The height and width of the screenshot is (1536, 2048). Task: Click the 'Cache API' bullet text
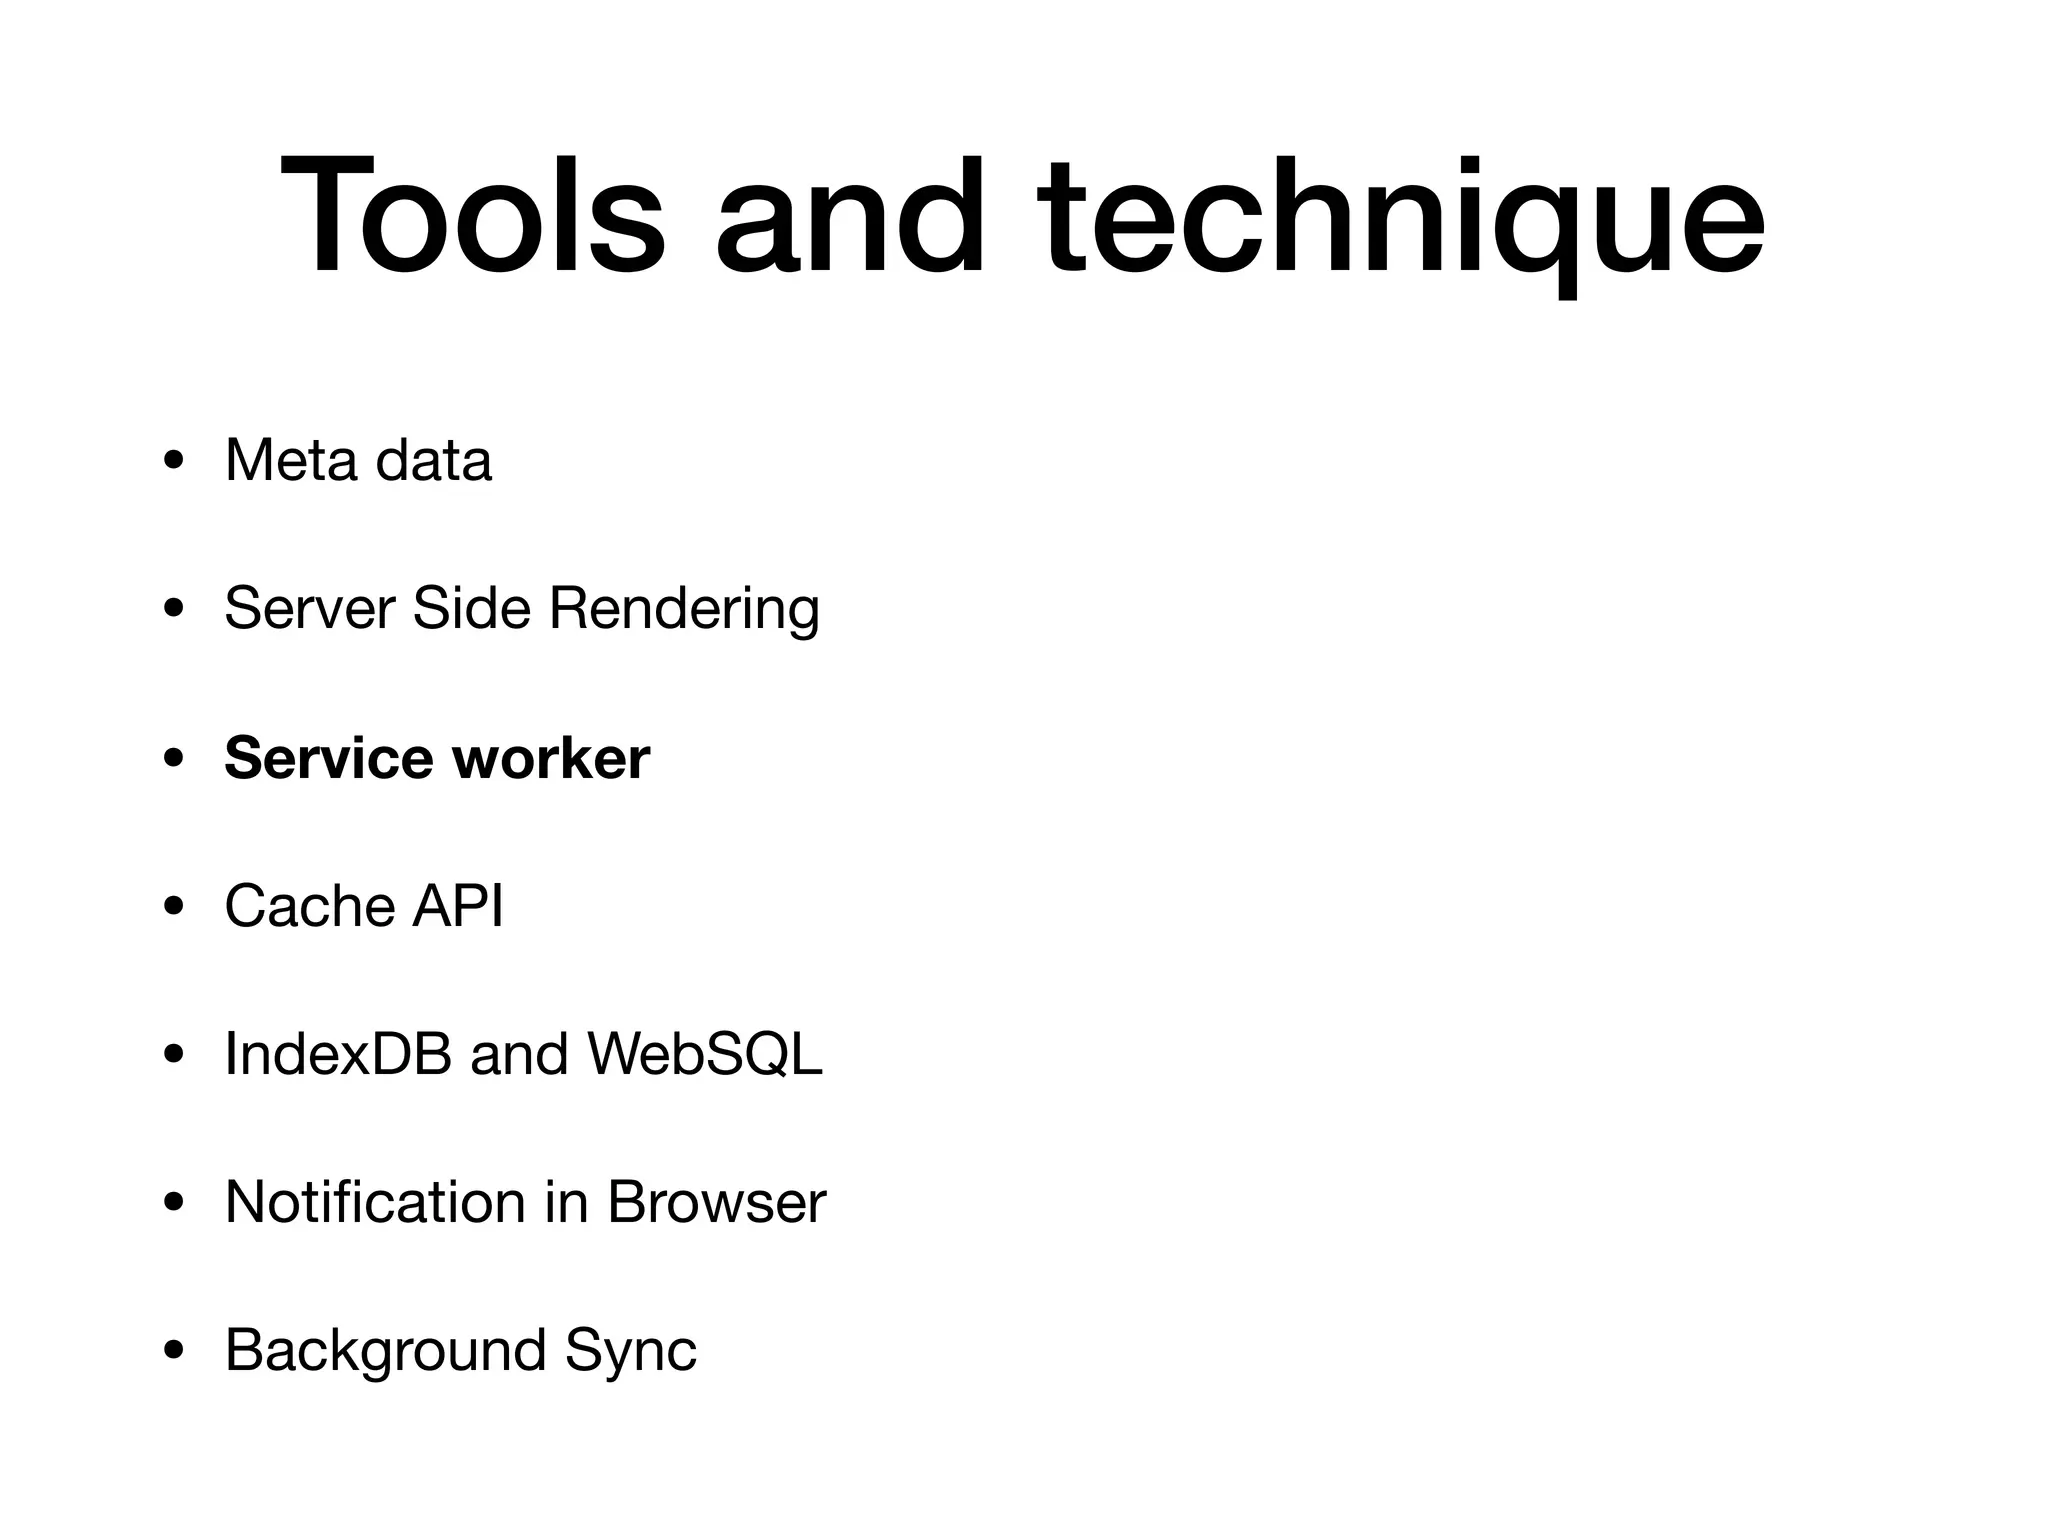point(364,906)
